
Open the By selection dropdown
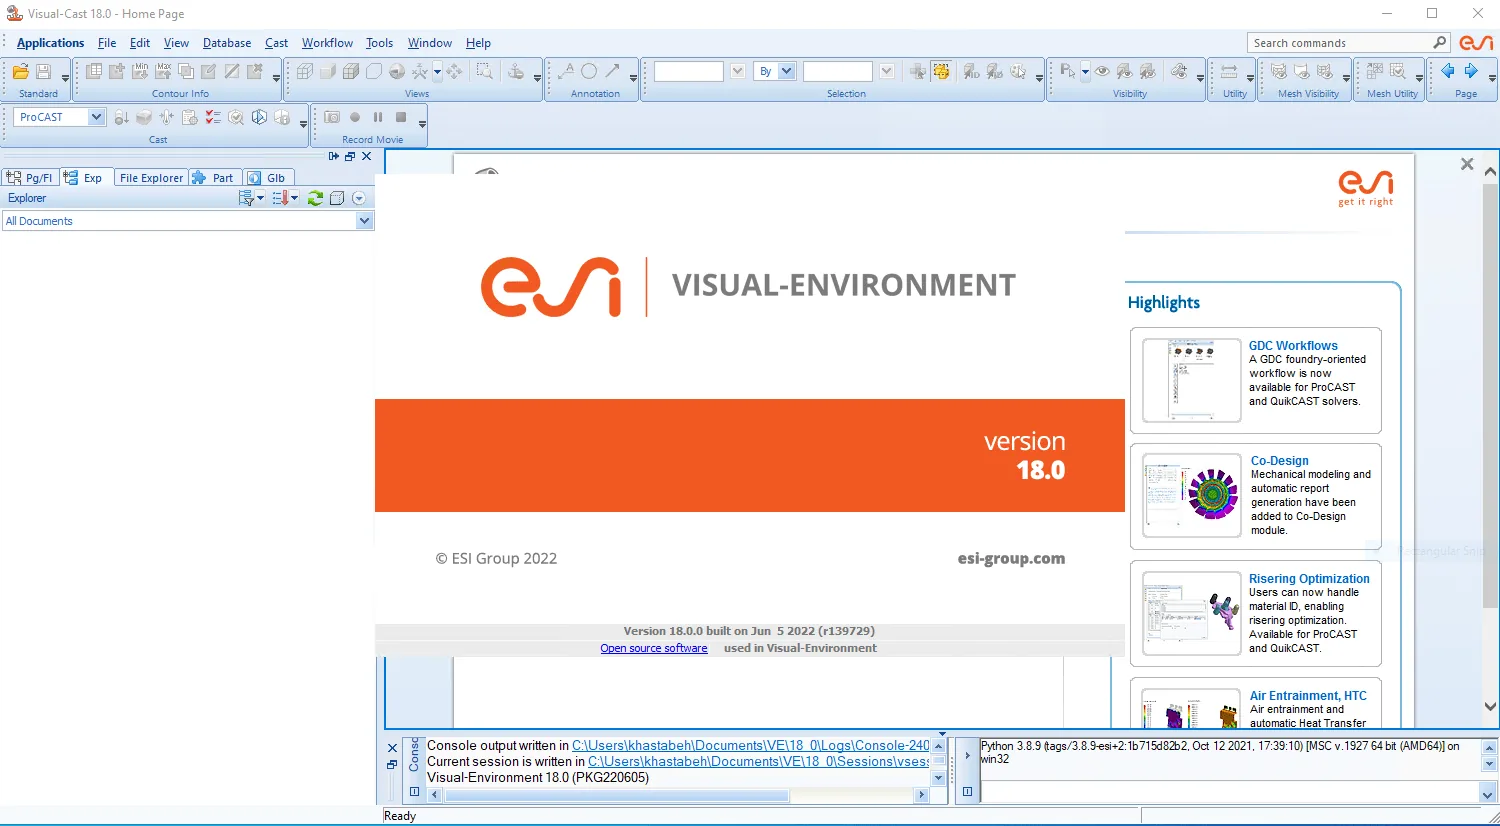(786, 71)
